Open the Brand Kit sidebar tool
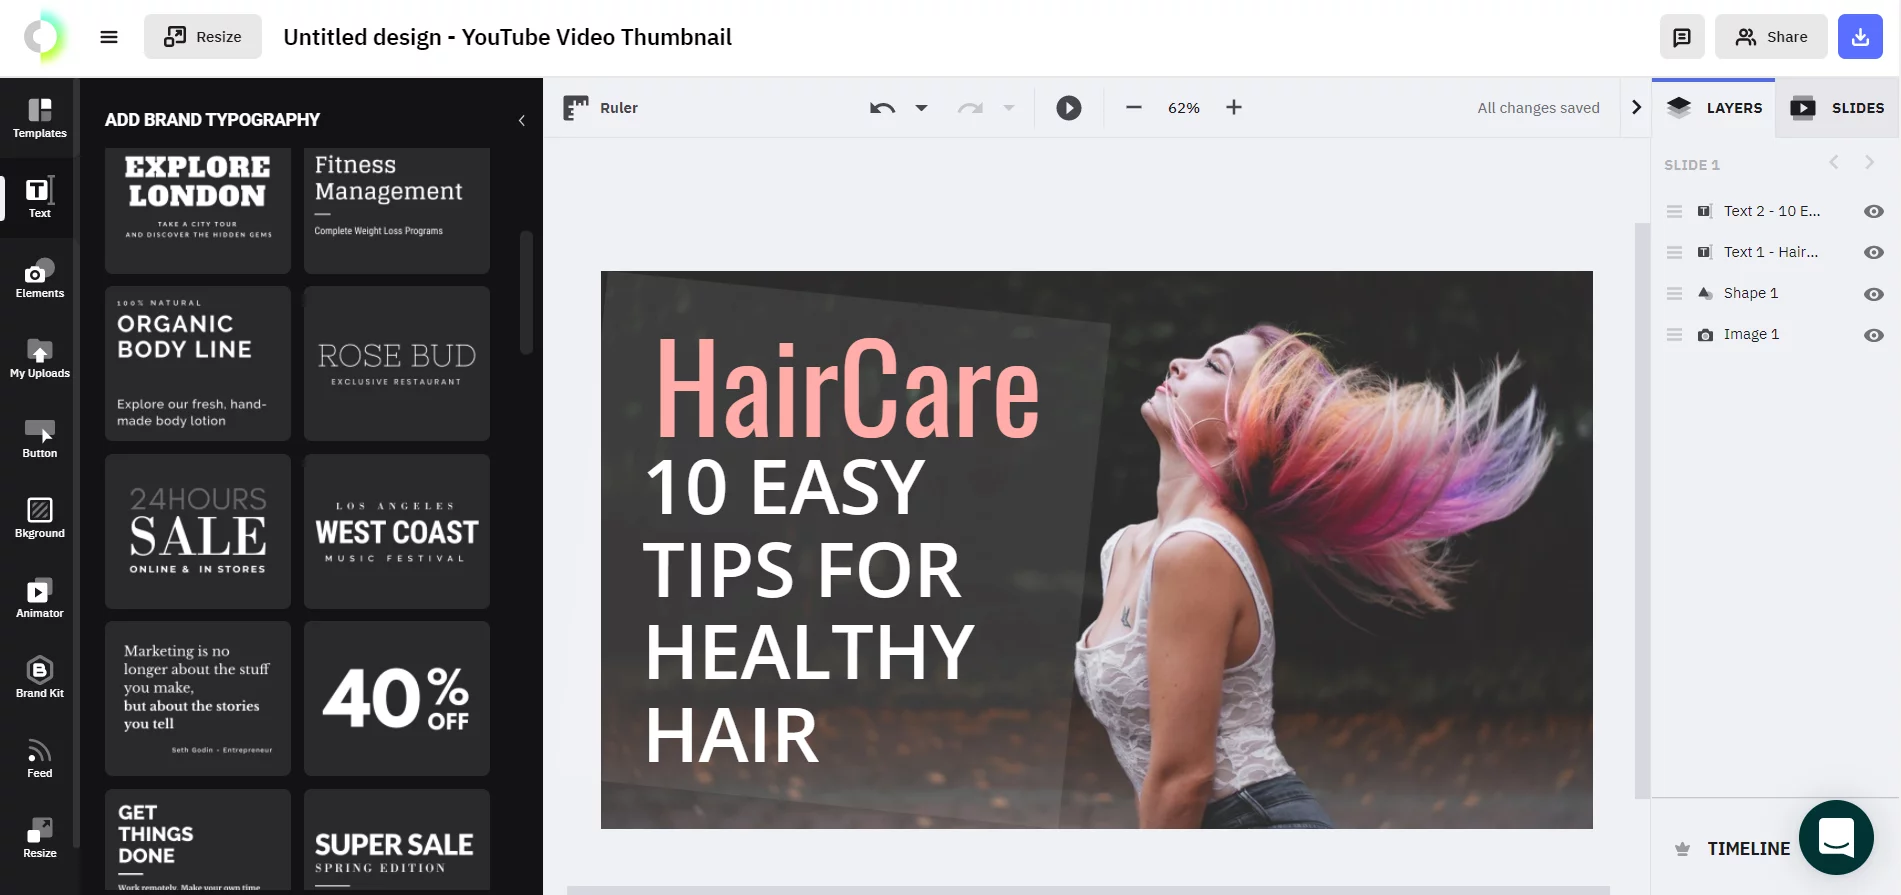The width and height of the screenshot is (1901, 895). point(39,679)
